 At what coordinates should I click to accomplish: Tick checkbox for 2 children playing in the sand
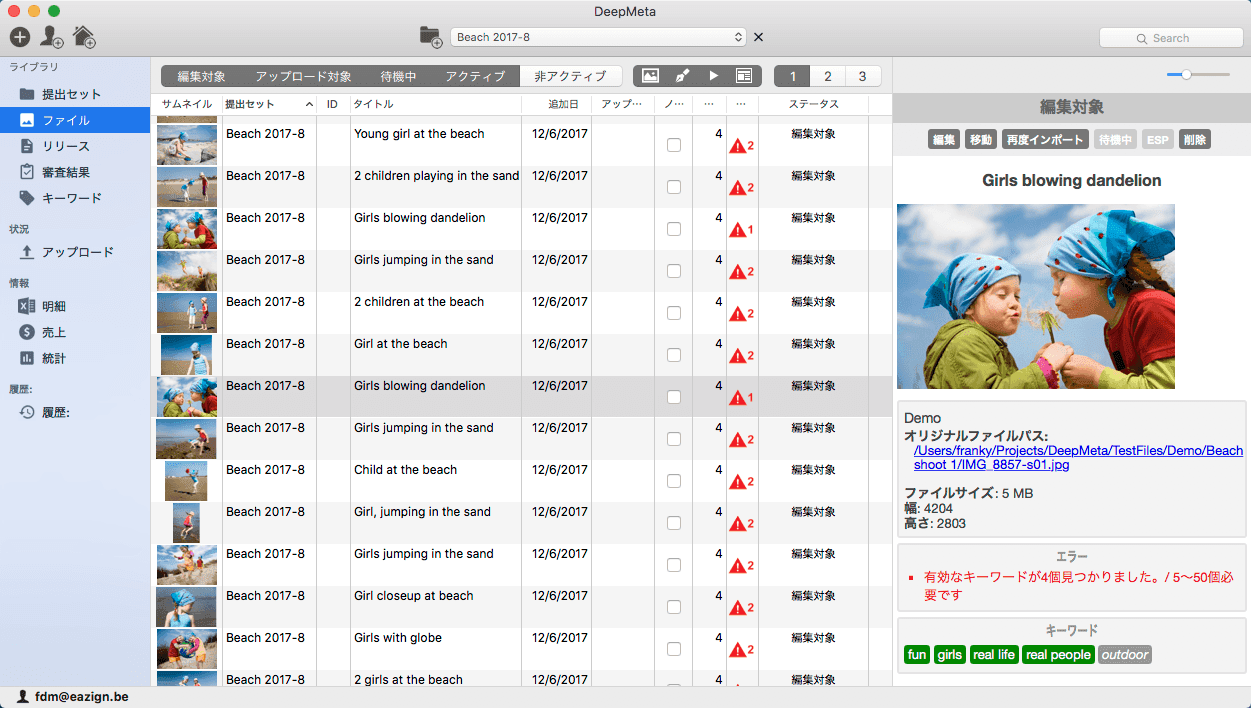[x=674, y=187]
